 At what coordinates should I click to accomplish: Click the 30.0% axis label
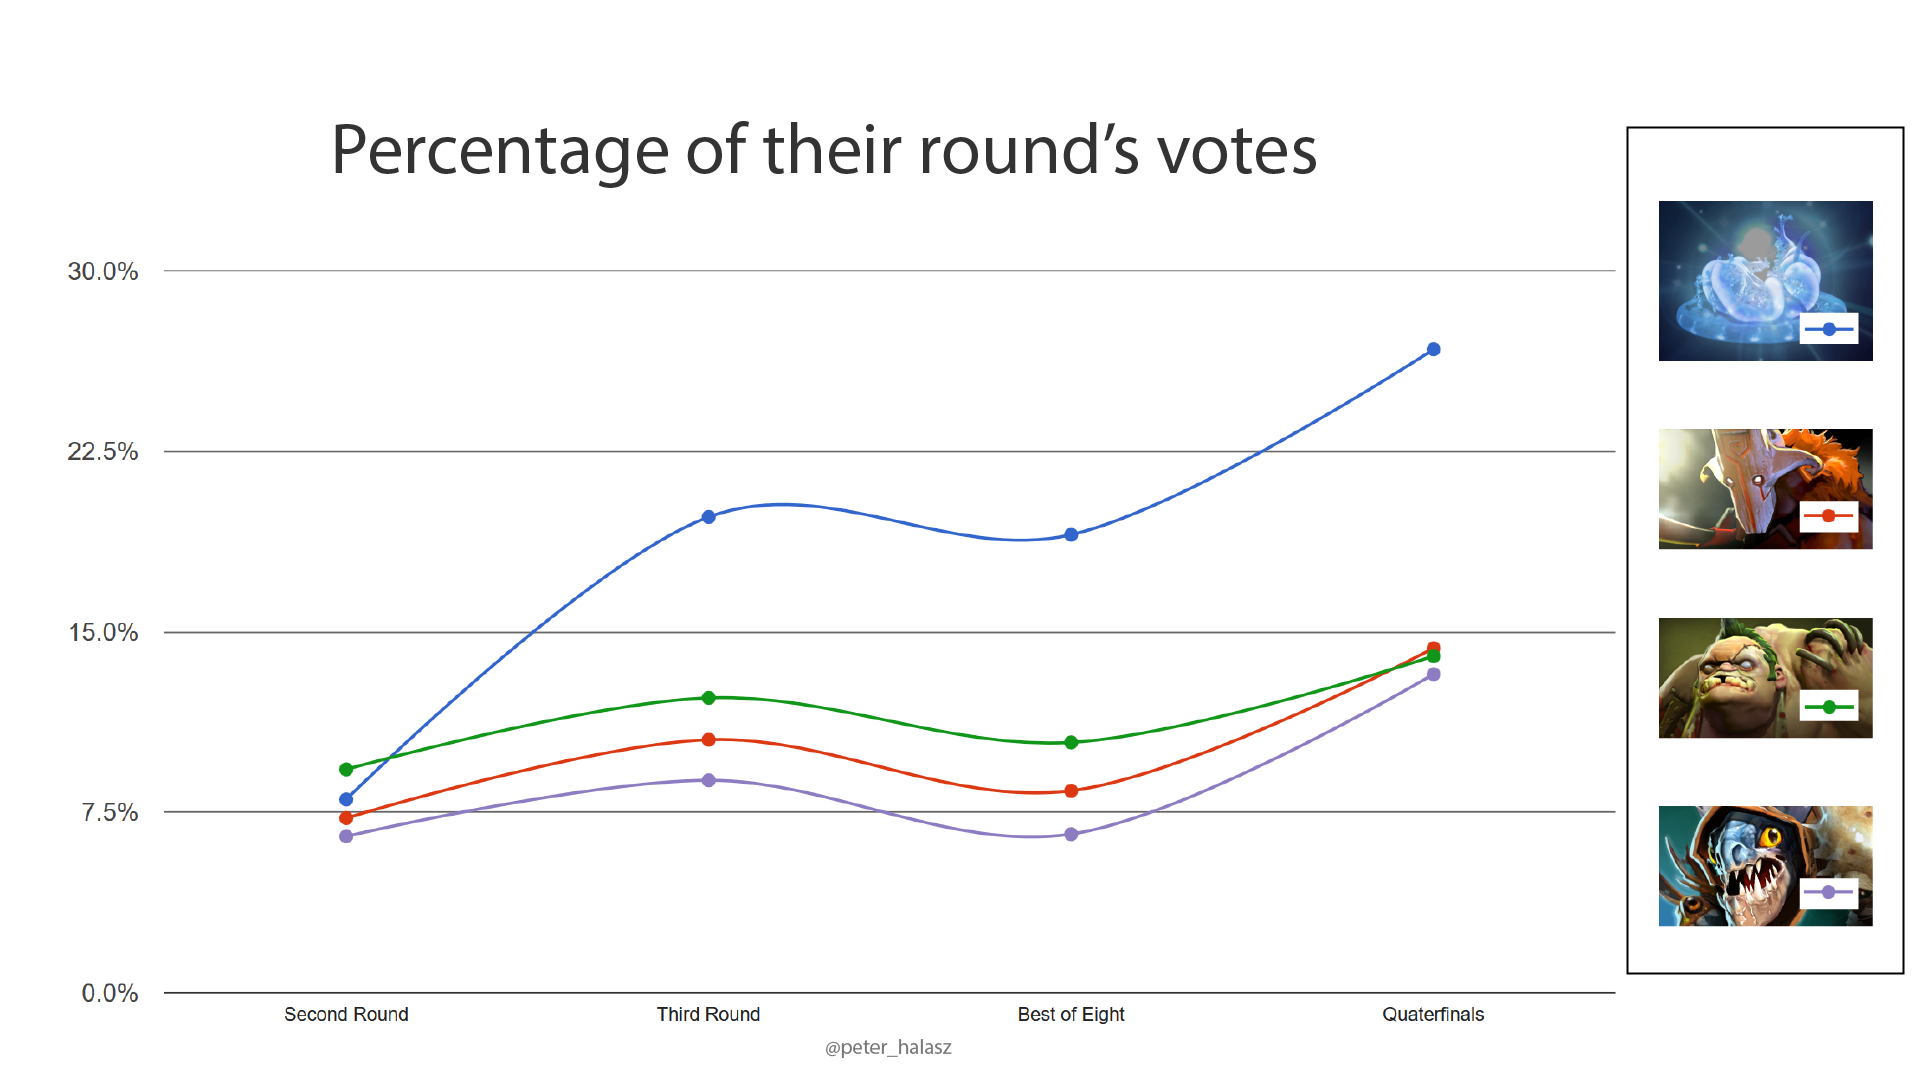[102, 271]
